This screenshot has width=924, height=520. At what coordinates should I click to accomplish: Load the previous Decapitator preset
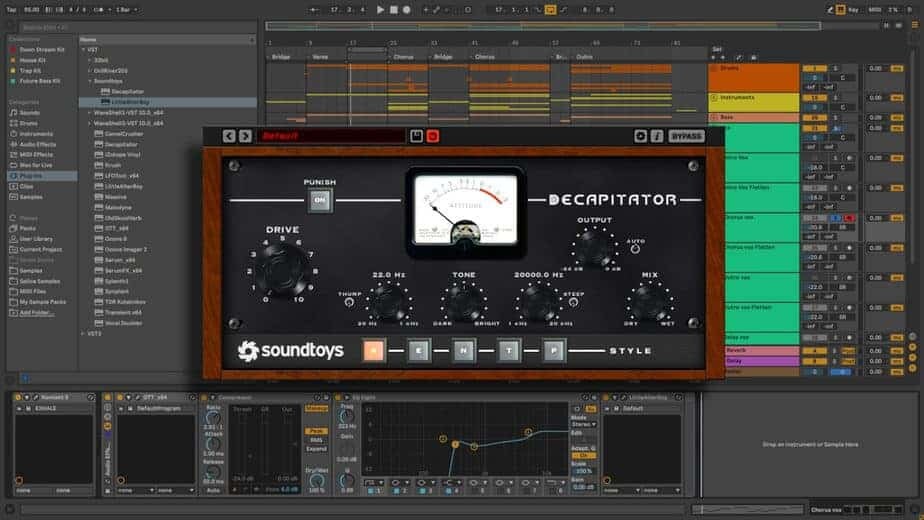coord(229,136)
